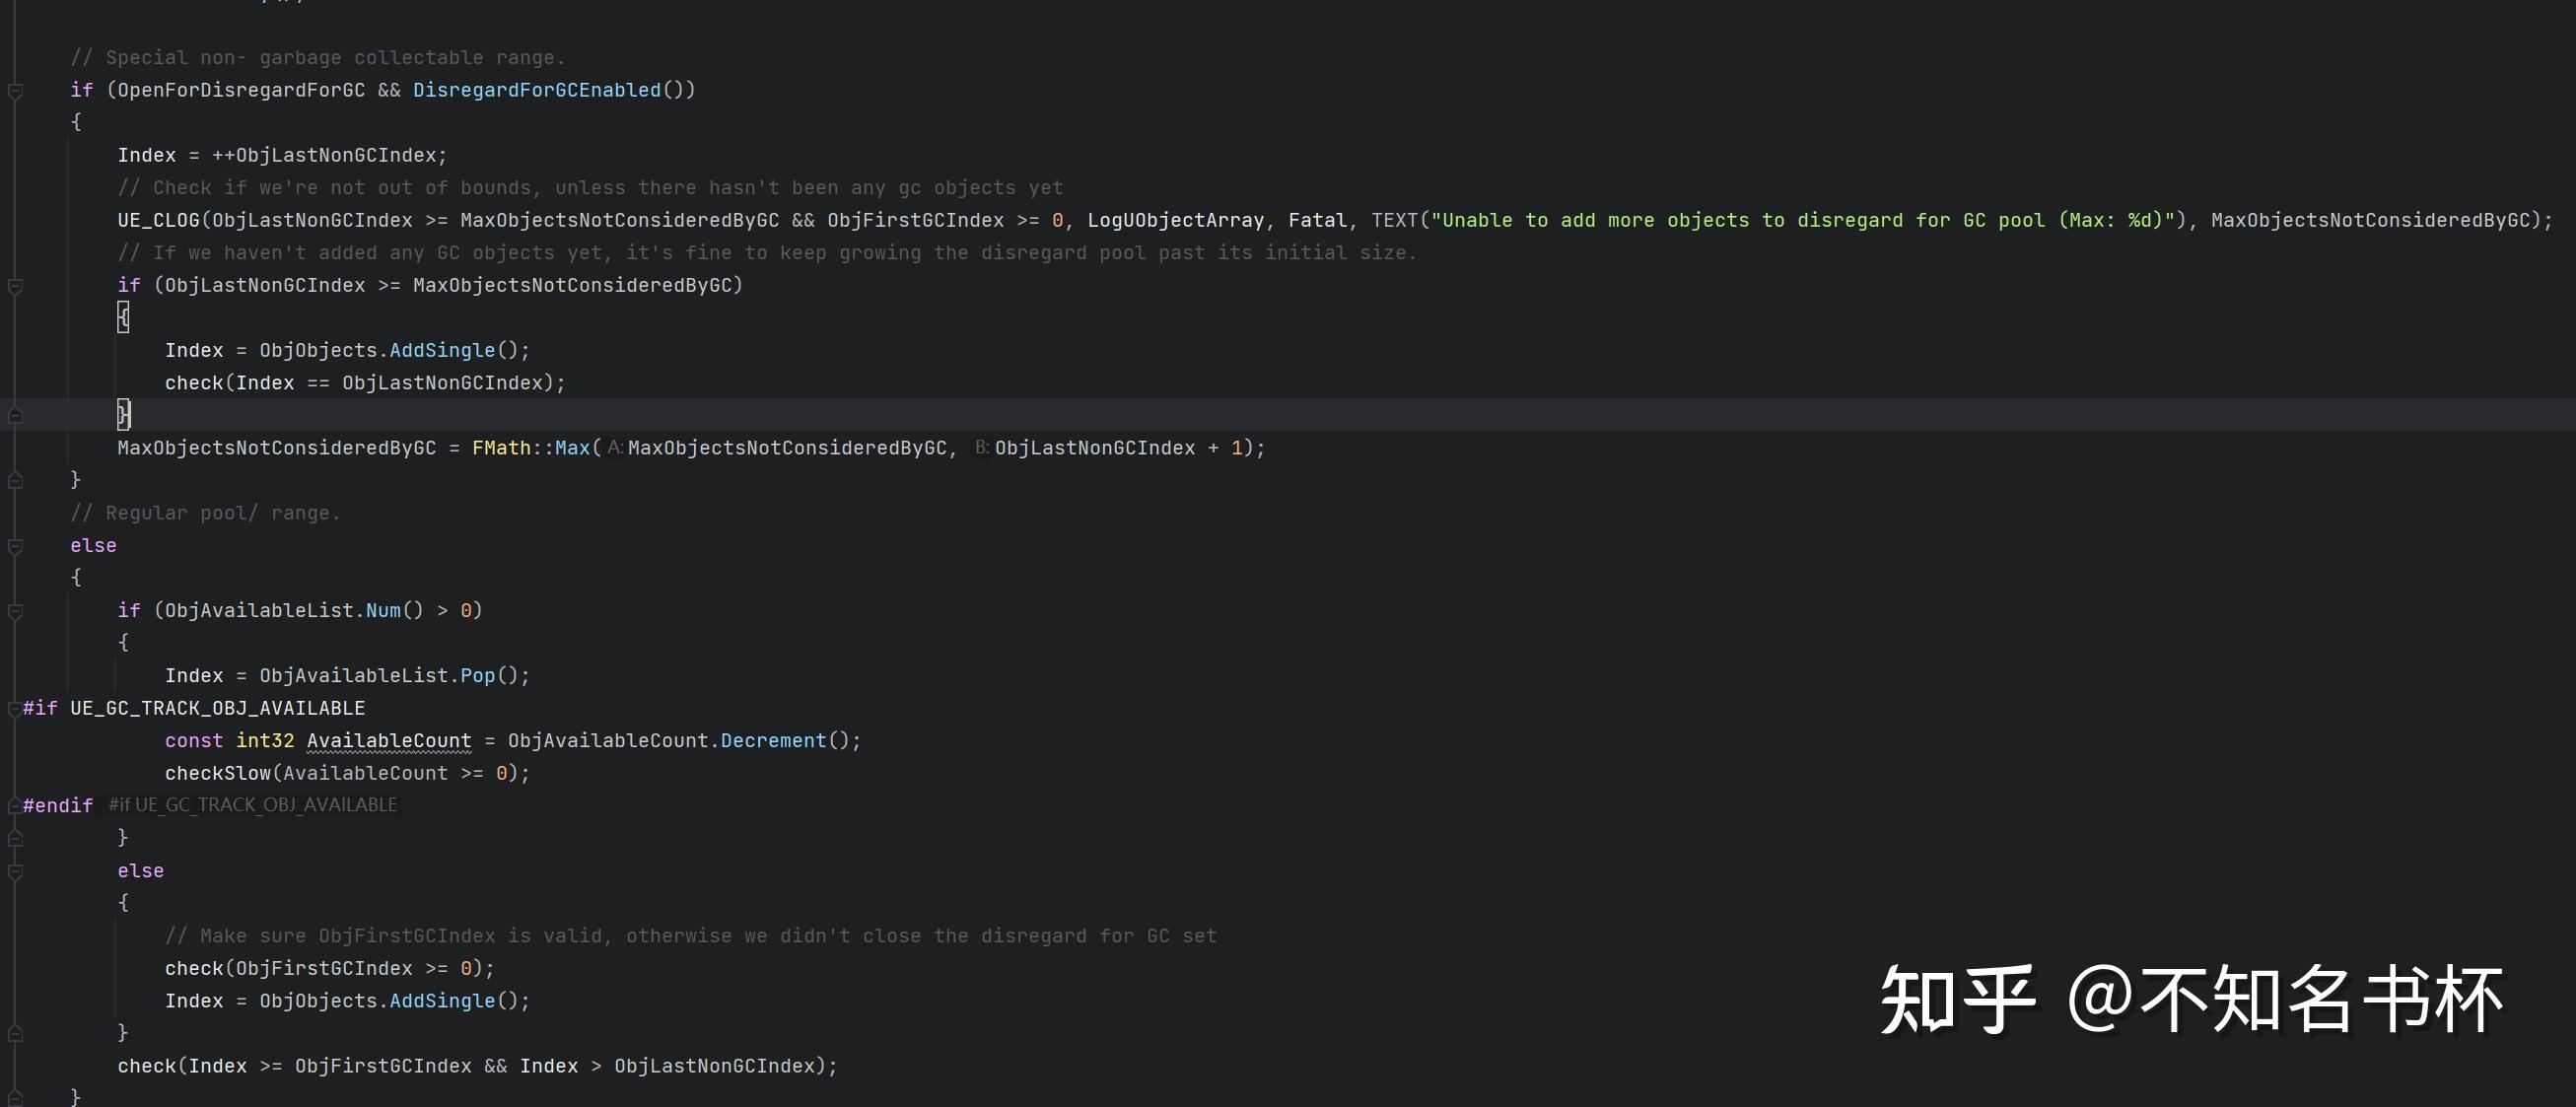Viewport: 2576px width, 1107px height.
Task: Collapse the OpenForDisregardForGC if block fold marker
Action: [x=15, y=91]
